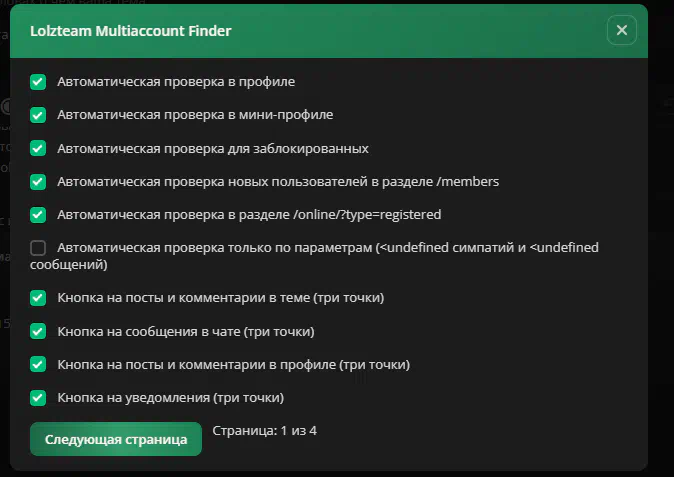Close the Lolzteam Multiaccount Finder dialog
The width and height of the screenshot is (674, 477).
coord(622,30)
